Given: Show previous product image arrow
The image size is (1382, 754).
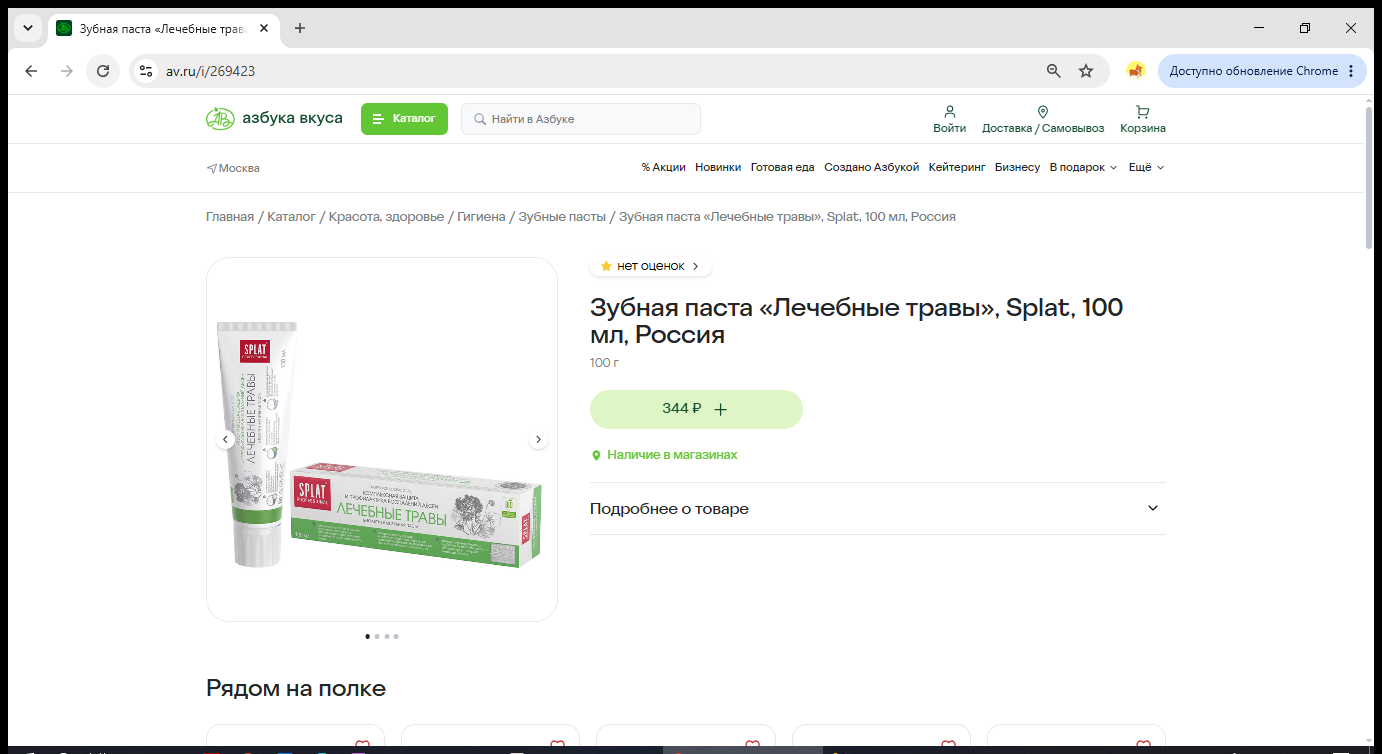Looking at the screenshot, I should tap(225, 439).
